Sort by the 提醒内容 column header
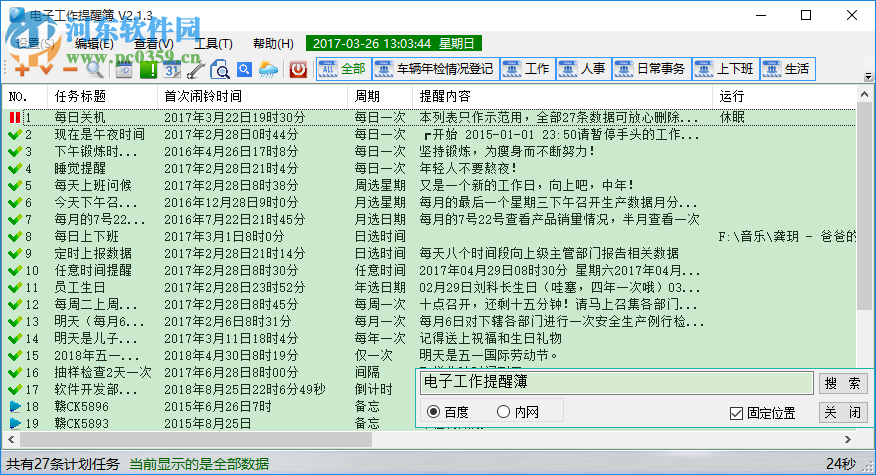The image size is (876, 475). coord(563,97)
